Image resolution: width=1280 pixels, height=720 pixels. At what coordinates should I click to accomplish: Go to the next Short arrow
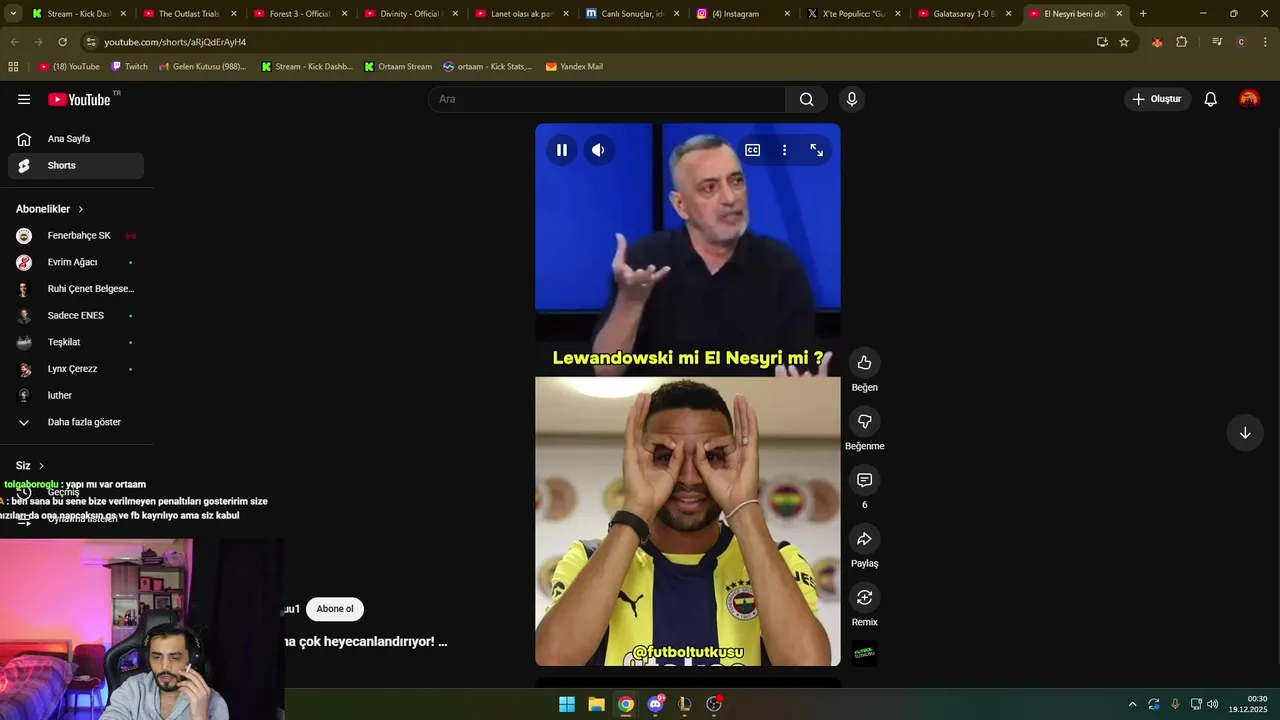[1245, 433]
